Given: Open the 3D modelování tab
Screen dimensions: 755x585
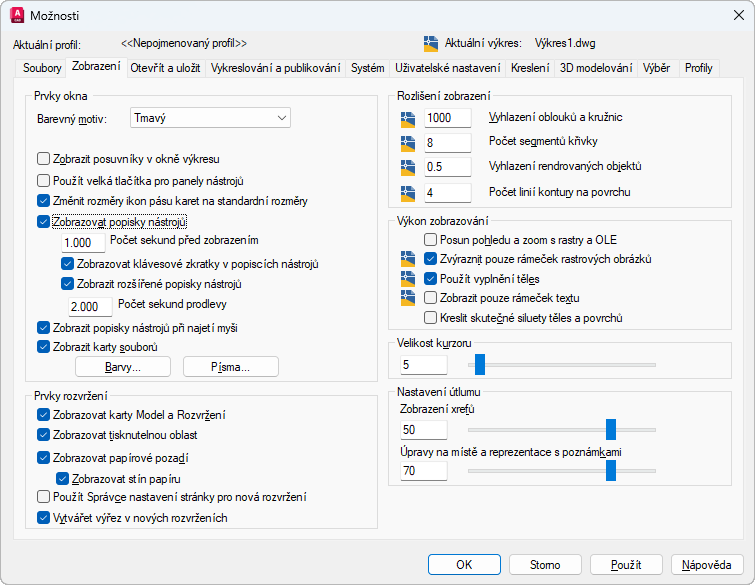Looking at the screenshot, I should point(596,68).
